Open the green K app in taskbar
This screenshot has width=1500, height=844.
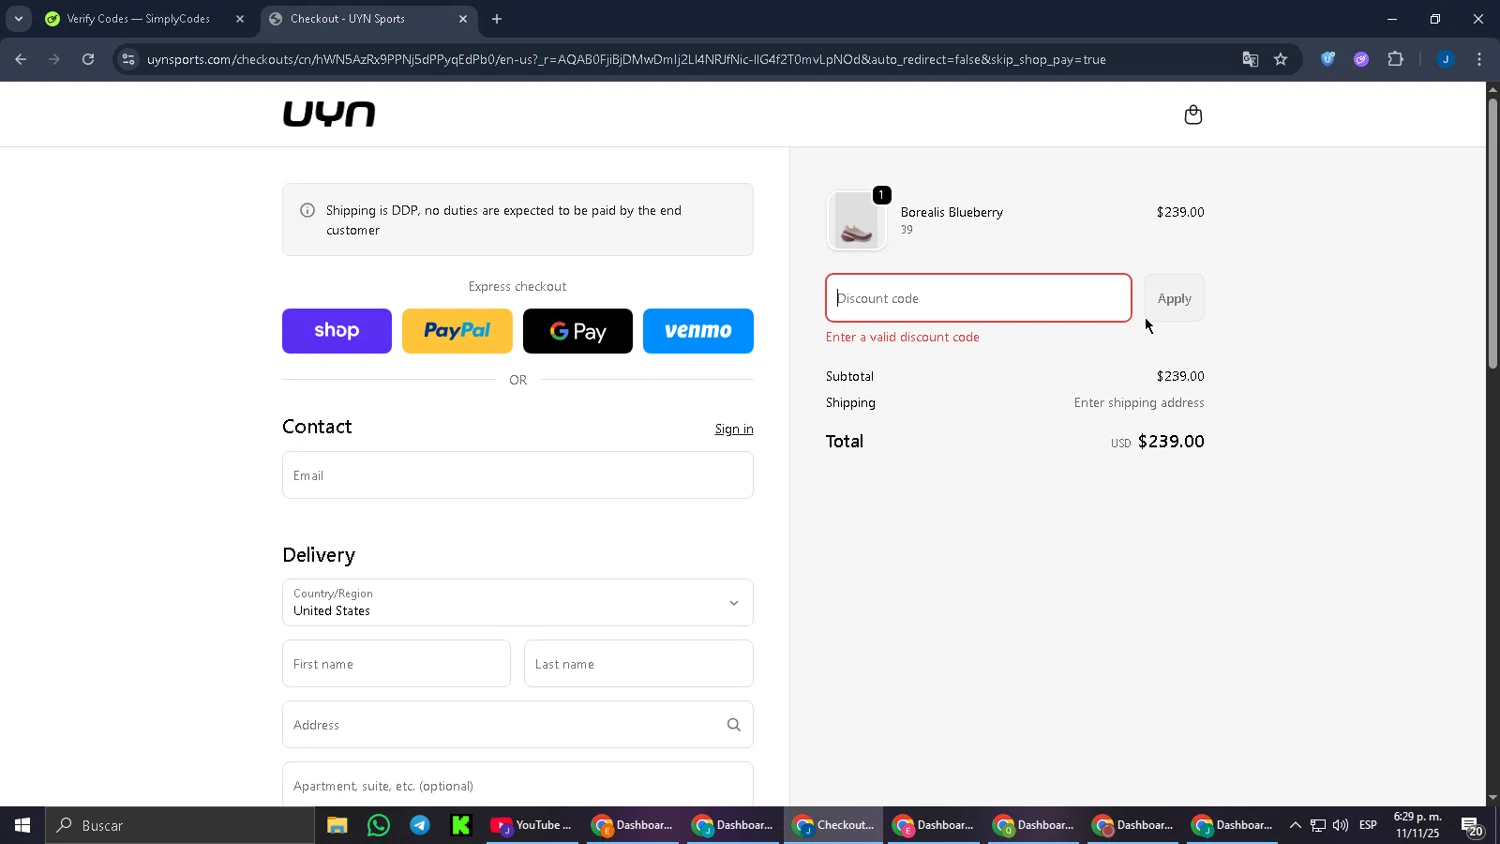tap(461, 825)
